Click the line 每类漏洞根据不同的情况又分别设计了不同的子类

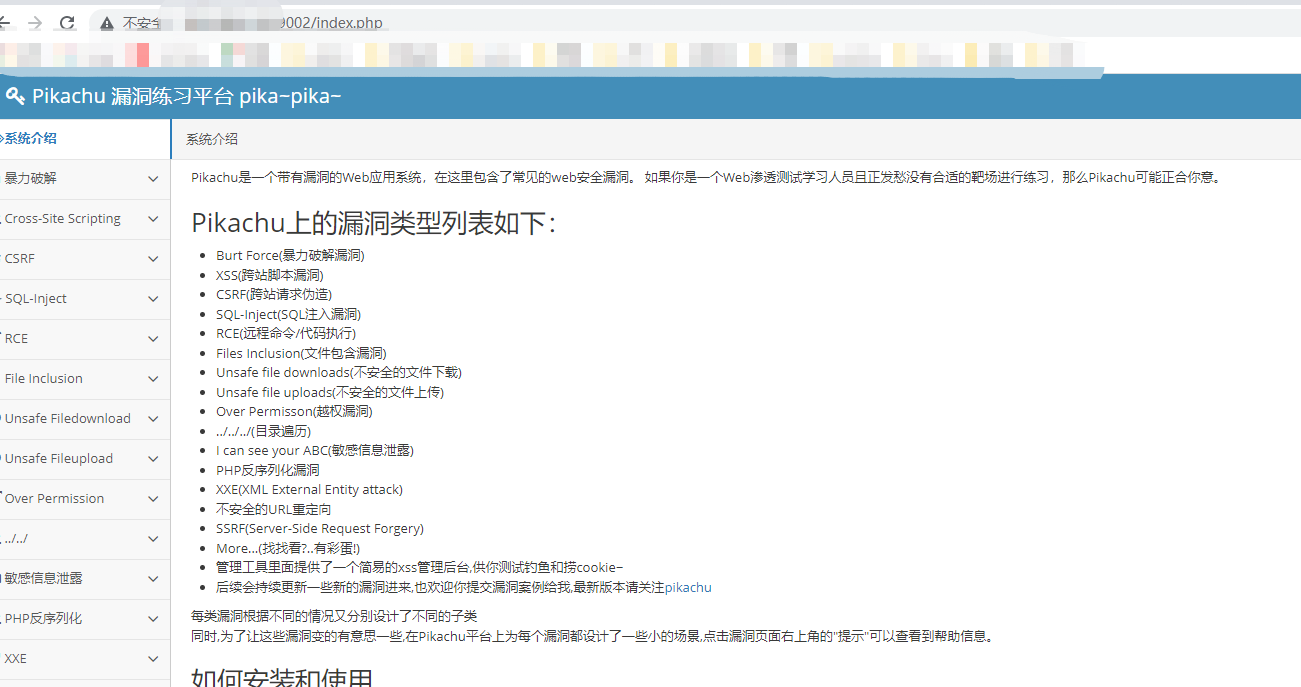(334, 616)
